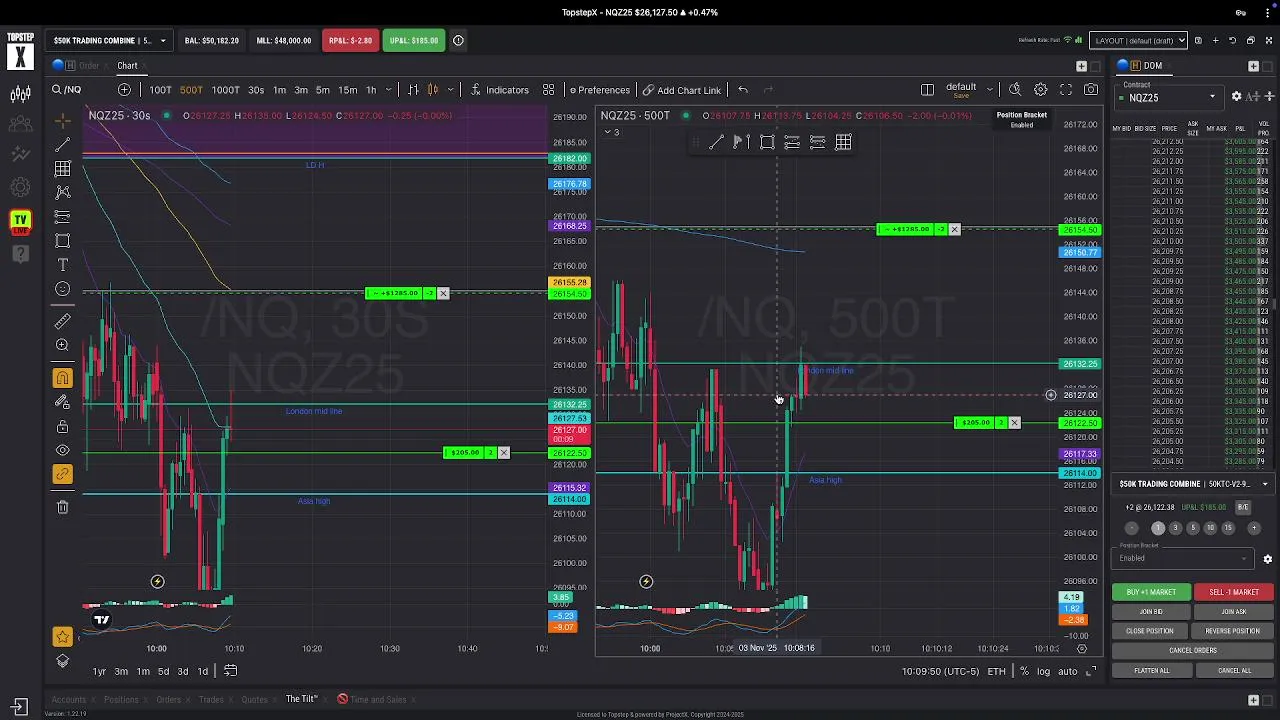The image size is (1280, 720).
Task: Select the floating toolbar grid tool
Action: 843,143
